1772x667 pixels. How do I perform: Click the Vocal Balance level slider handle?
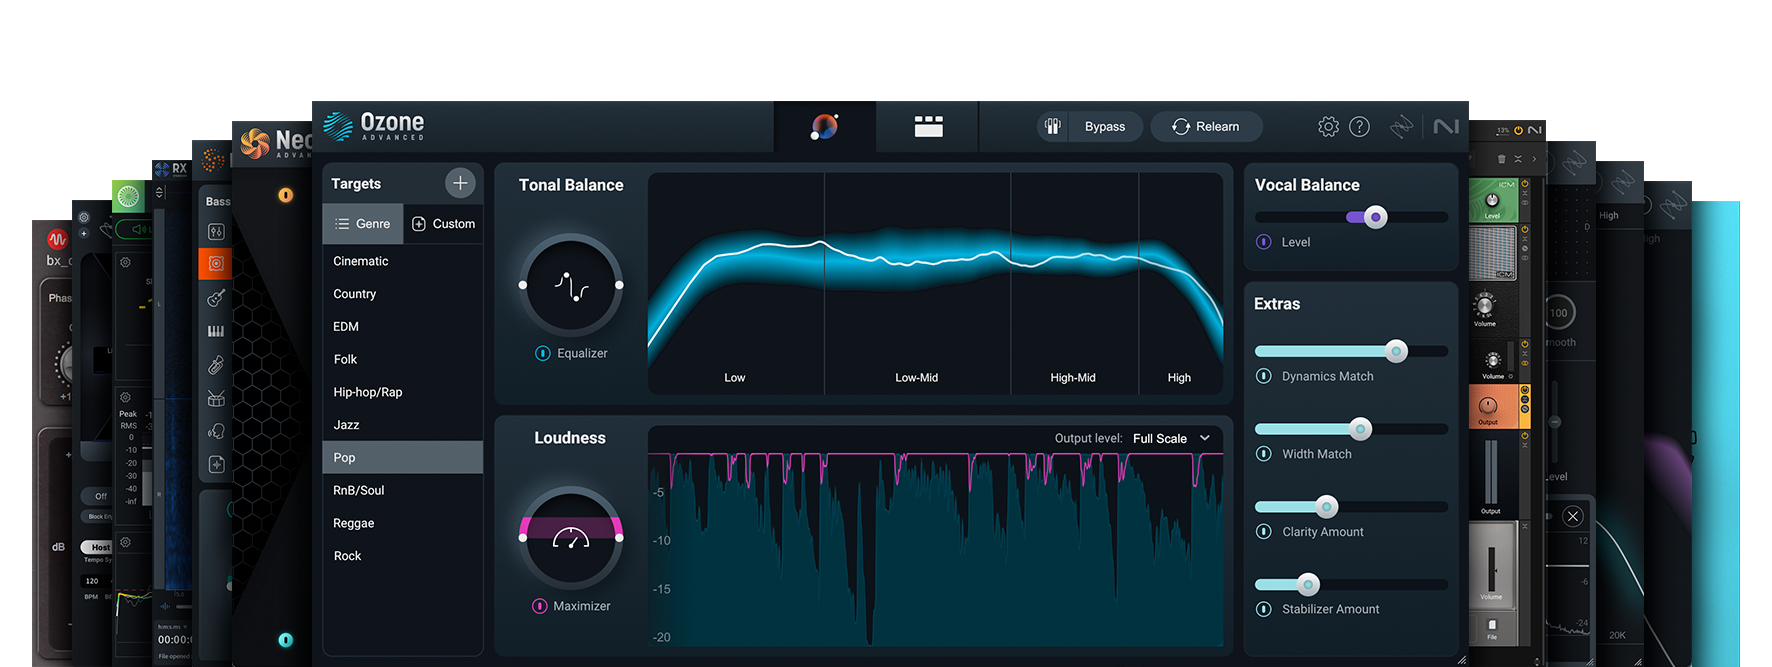click(1376, 217)
